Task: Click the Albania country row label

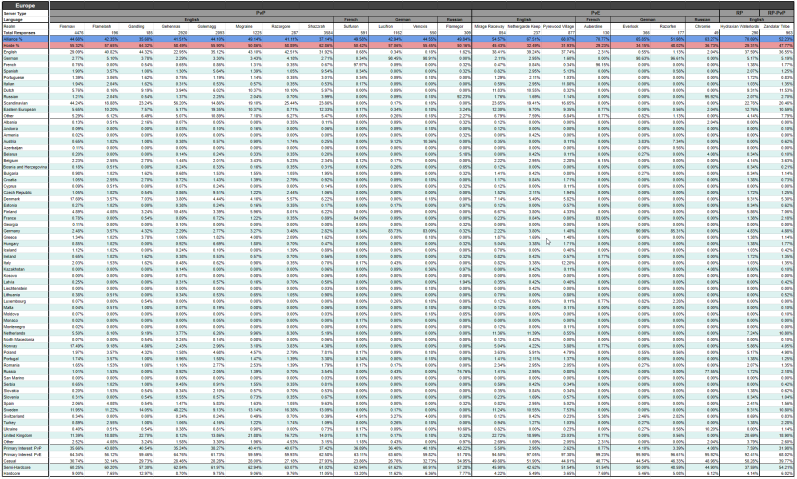Action: (10, 122)
